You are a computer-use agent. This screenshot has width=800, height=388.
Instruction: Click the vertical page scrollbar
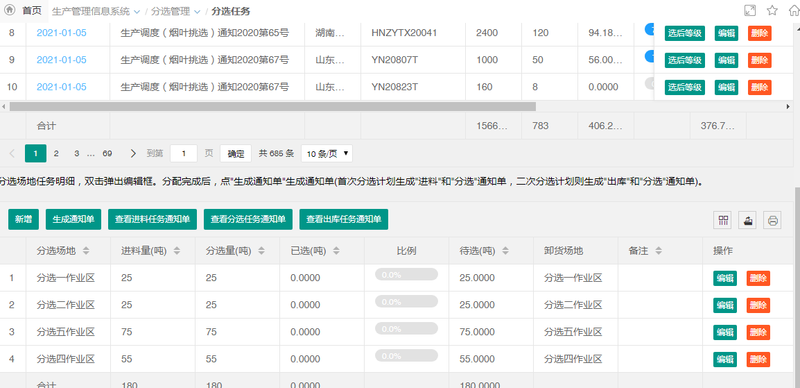click(x=796, y=287)
